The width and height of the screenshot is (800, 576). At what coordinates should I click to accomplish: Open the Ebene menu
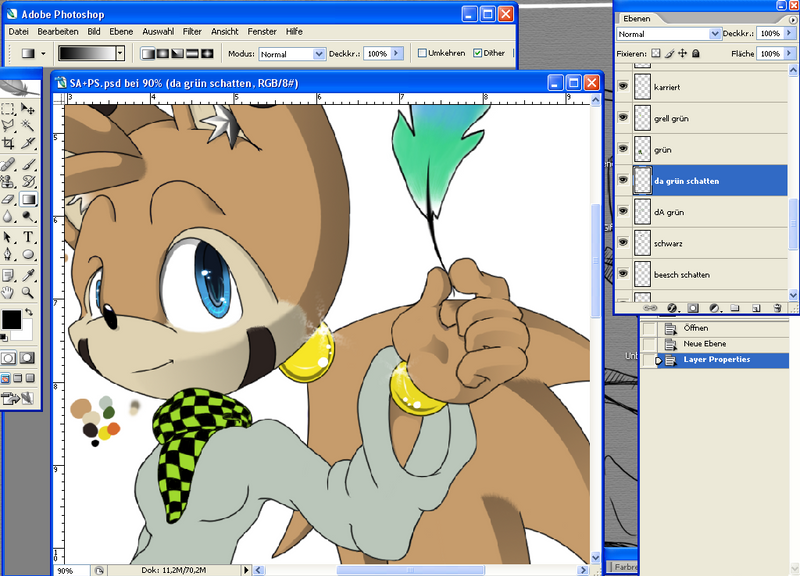pos(121,32)
